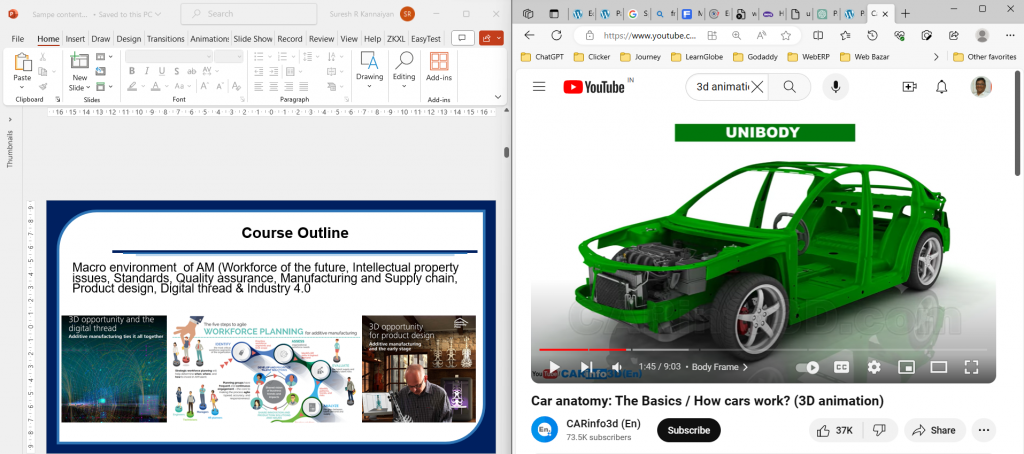Open the video player settings gear
The image size is (1024, 454).
point(874,367)
